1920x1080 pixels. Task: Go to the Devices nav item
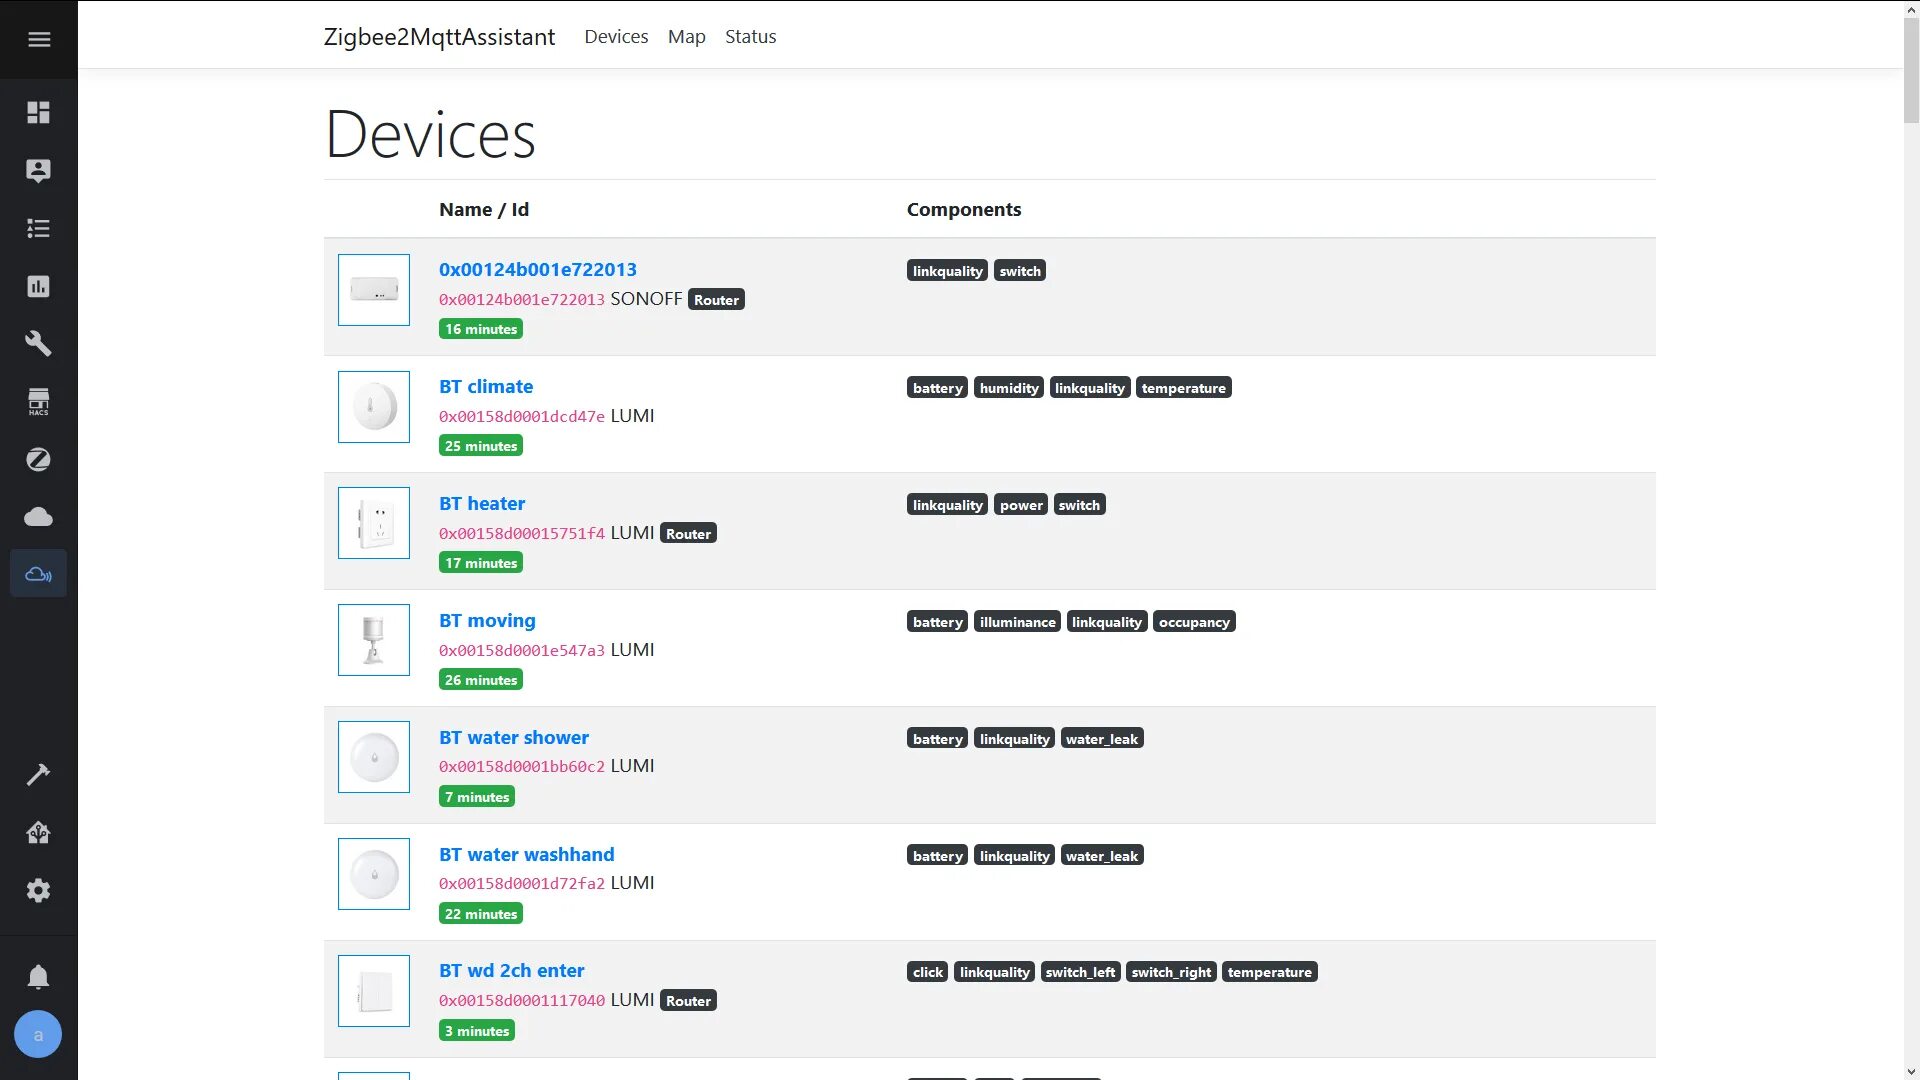coord(616,37)
